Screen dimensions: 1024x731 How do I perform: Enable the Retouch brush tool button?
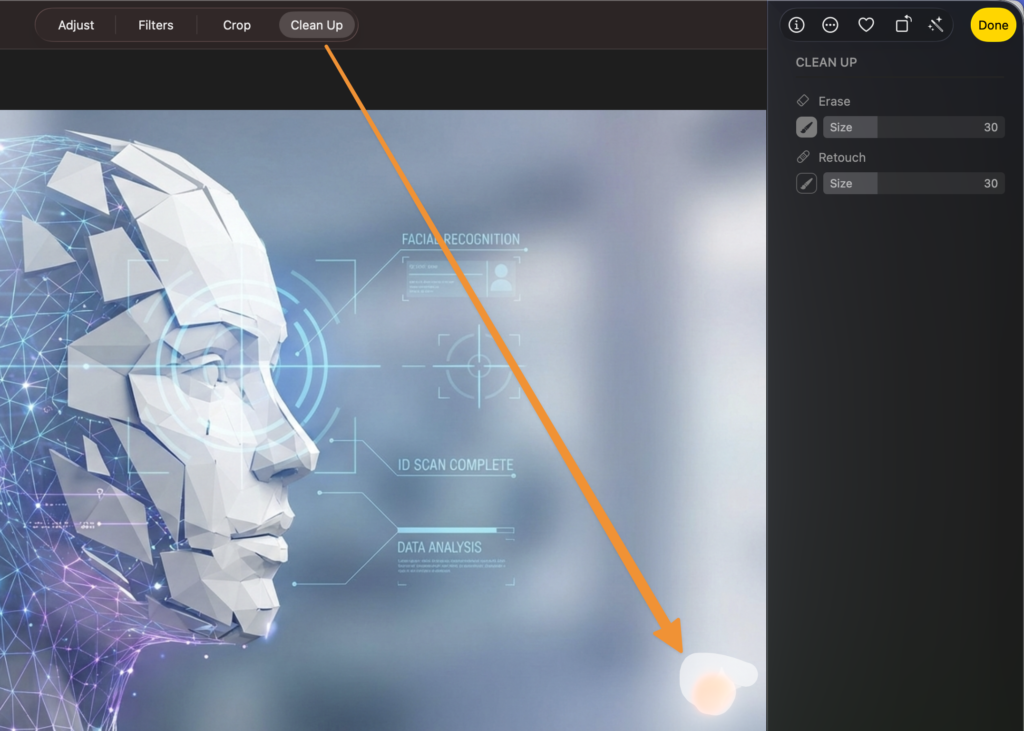(x=806, y=183)
